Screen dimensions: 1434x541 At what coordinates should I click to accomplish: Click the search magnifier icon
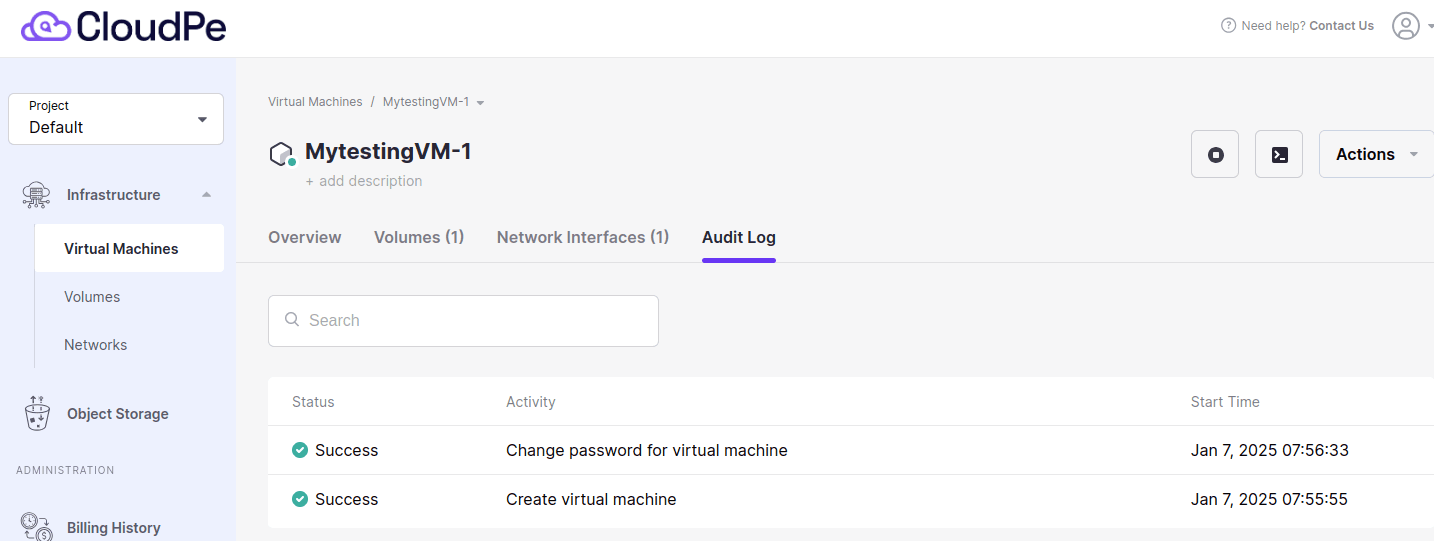pos(292,320)
